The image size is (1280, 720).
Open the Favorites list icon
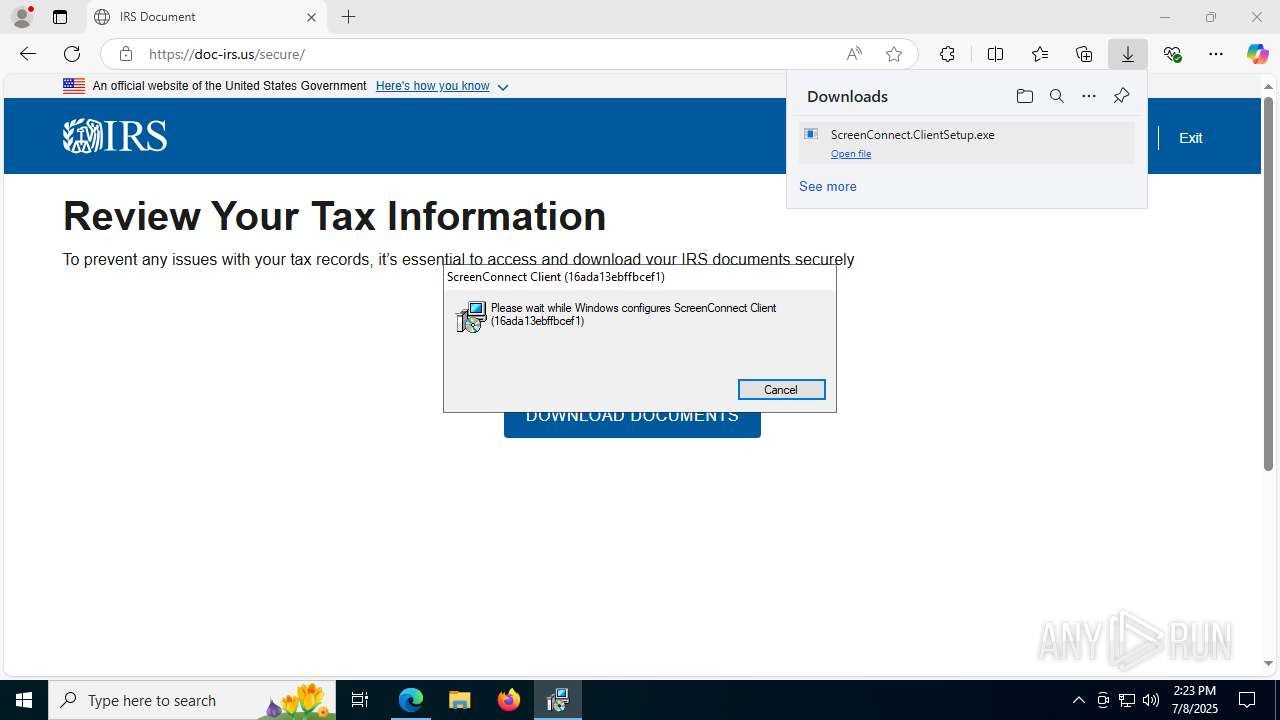coord(1040,54)
